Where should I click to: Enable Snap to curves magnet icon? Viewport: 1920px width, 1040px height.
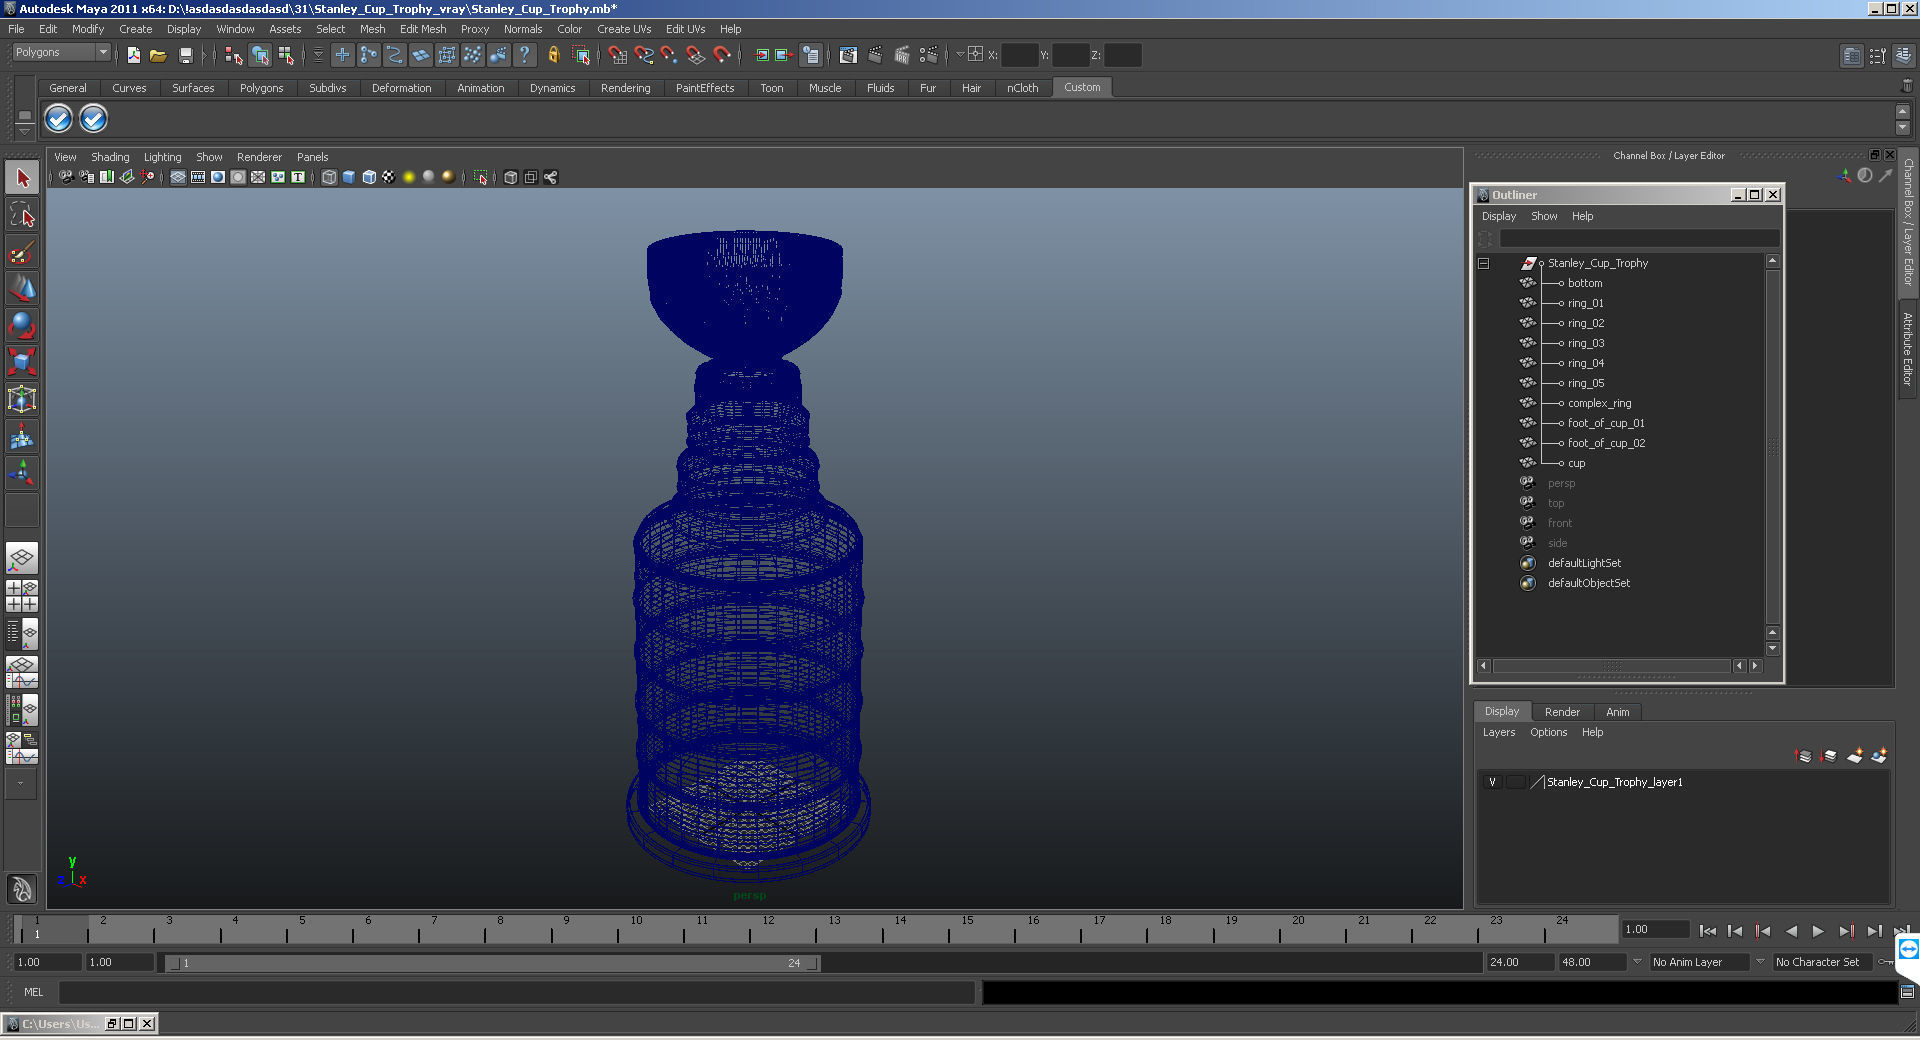pos(643,55)
